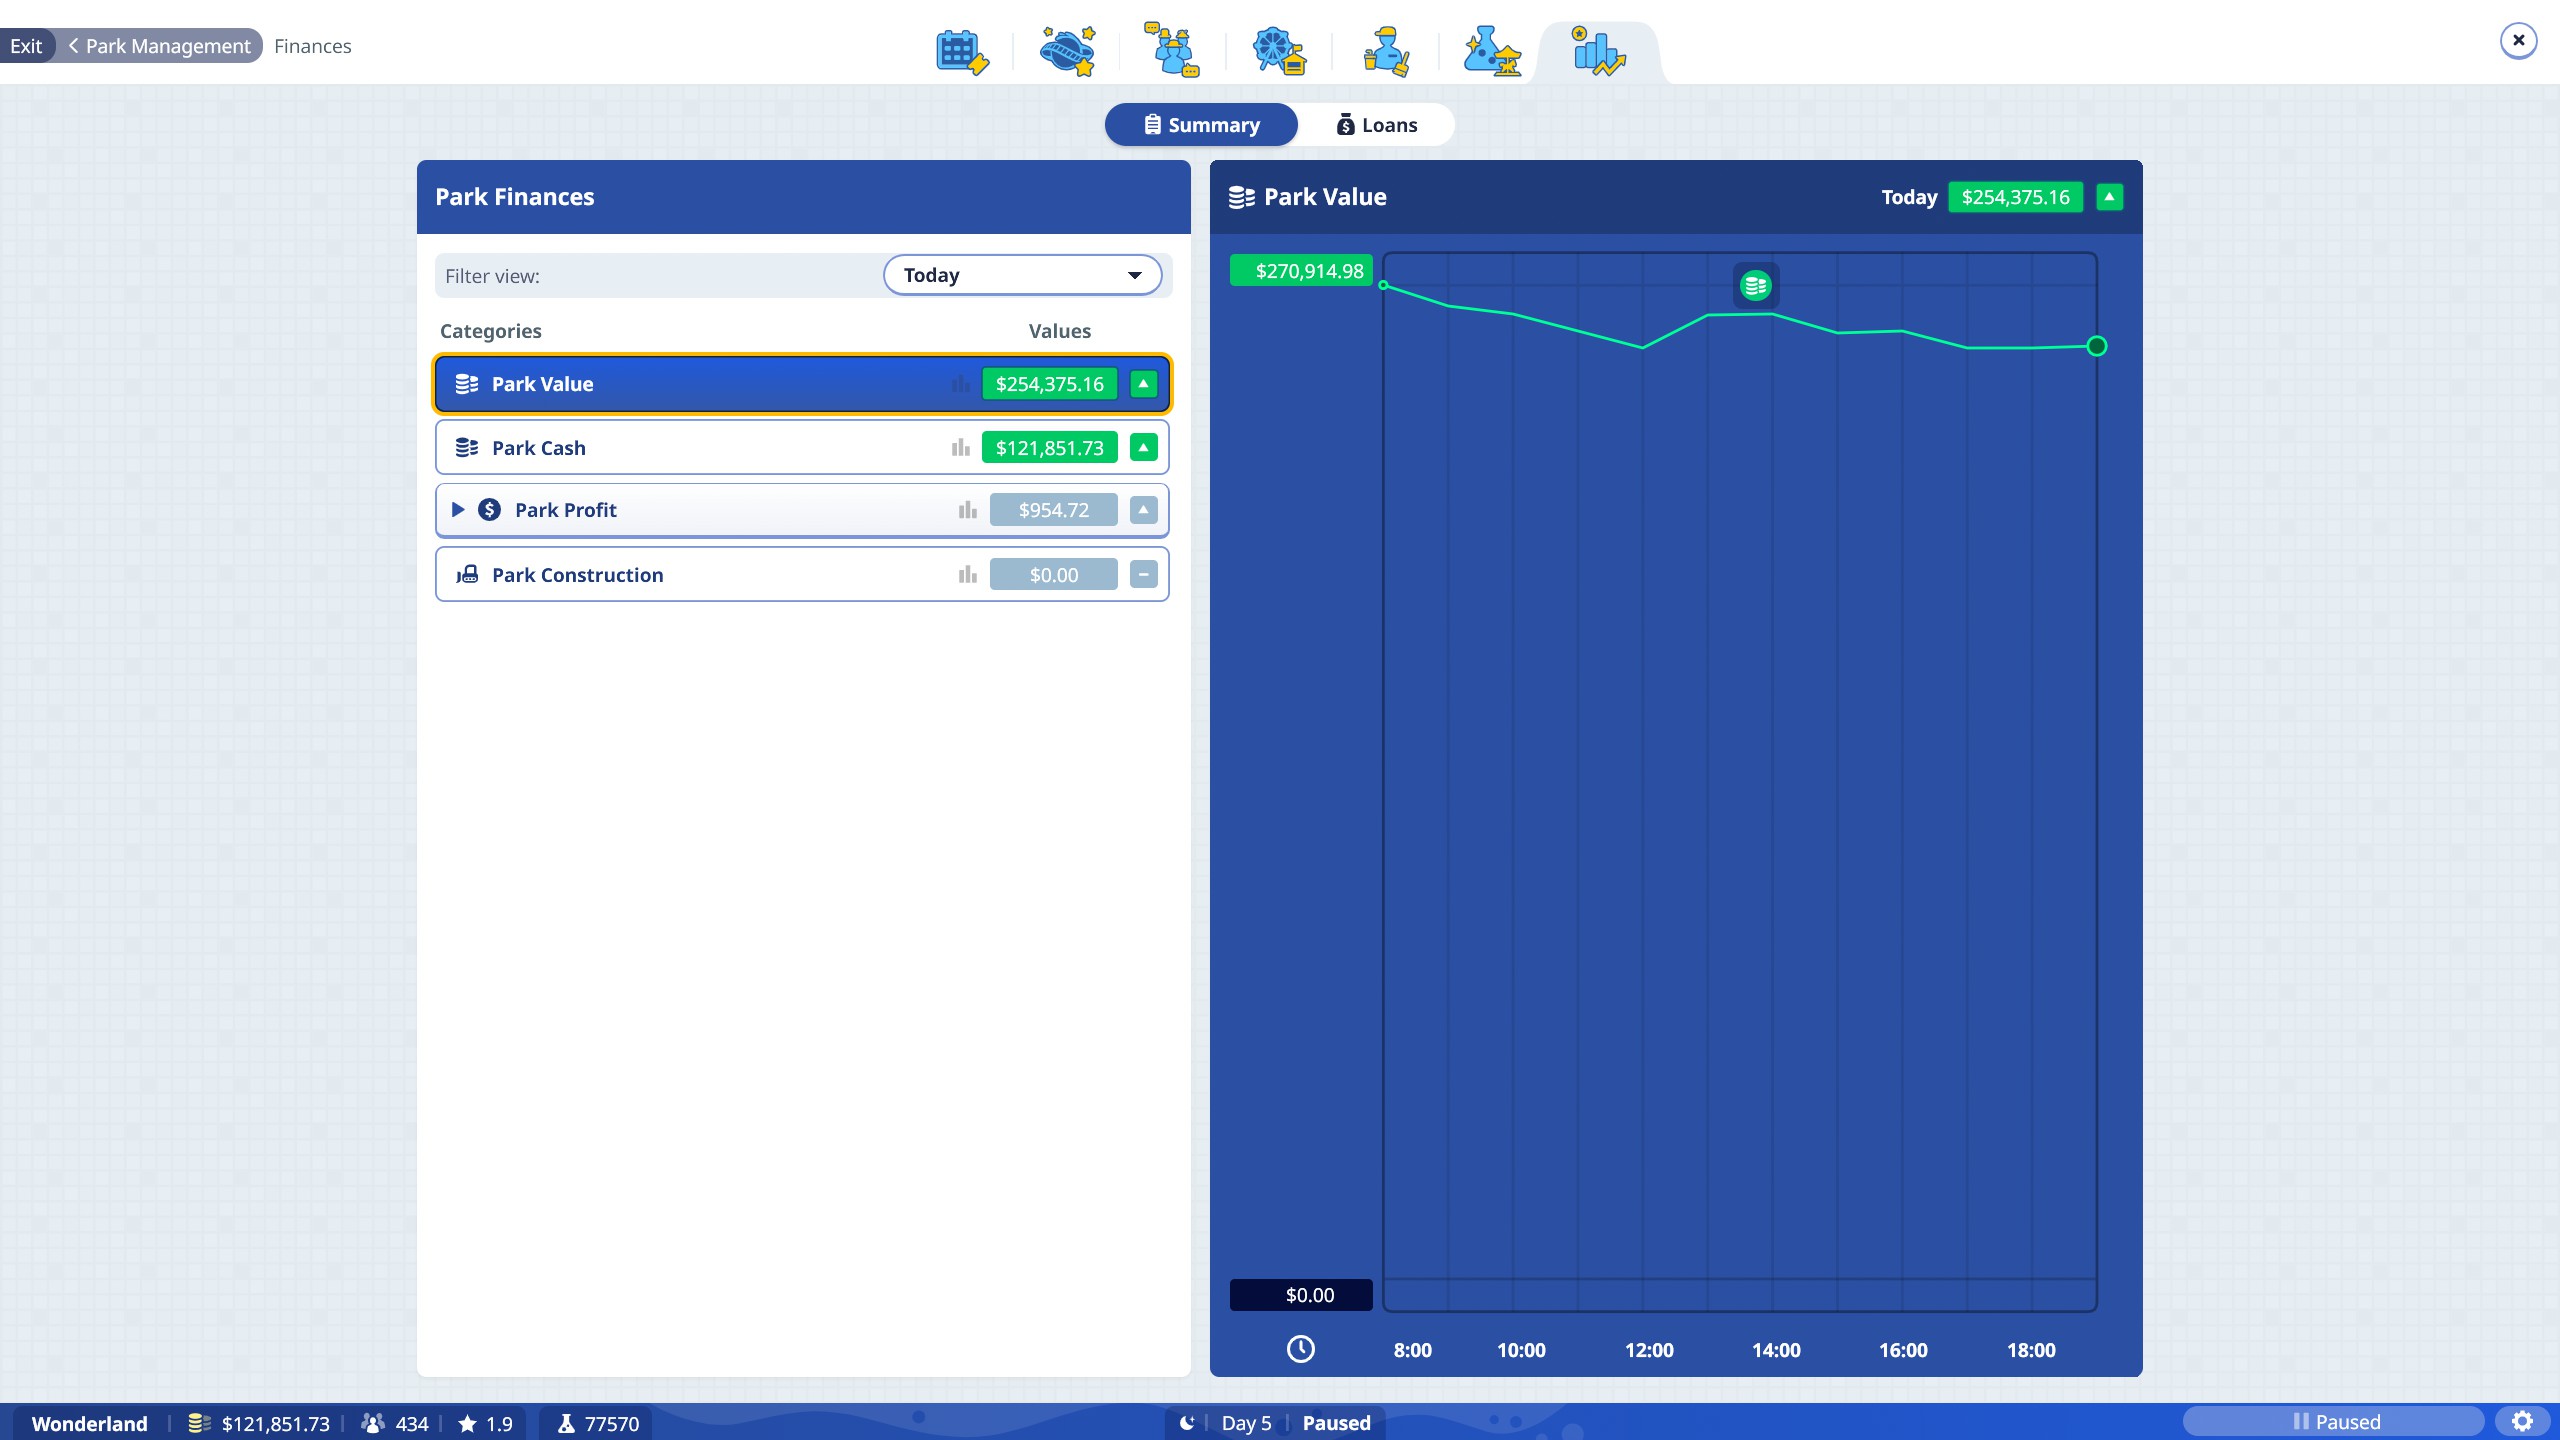Click the up arrow trend in Park Profit row
2560x1440 pixels.
click(x=1143, y=510)
